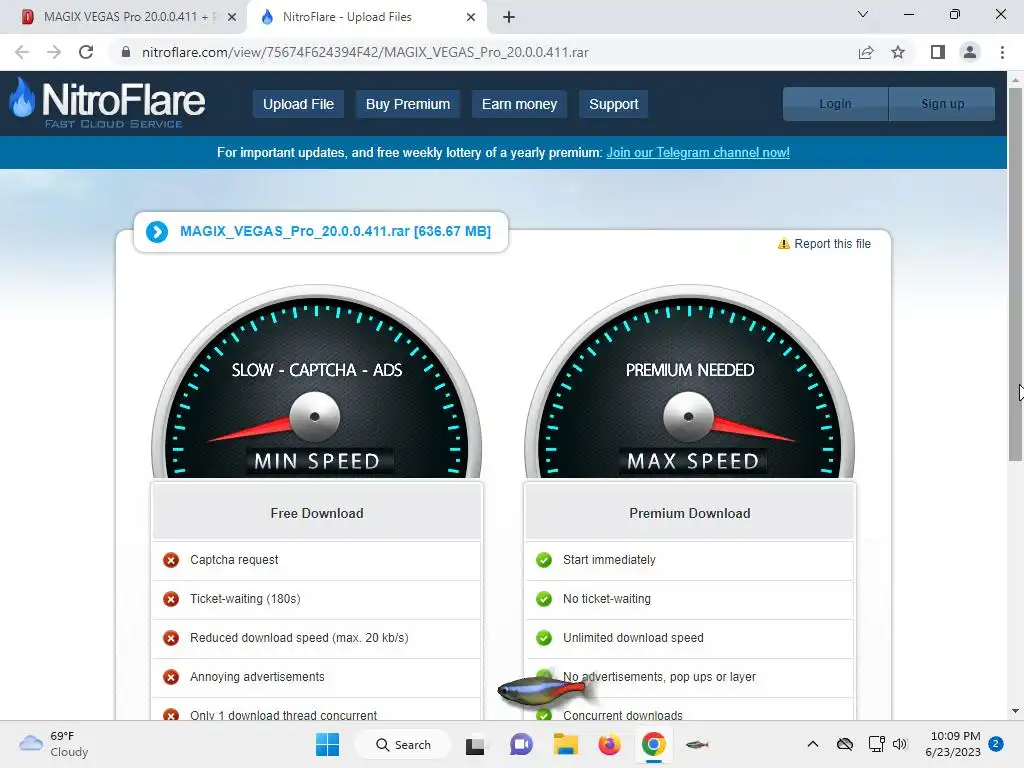Screen dimensions: 1024x768
Task: Click "No advertisements, pop ups or layer" text
Action: coord(659,677)
